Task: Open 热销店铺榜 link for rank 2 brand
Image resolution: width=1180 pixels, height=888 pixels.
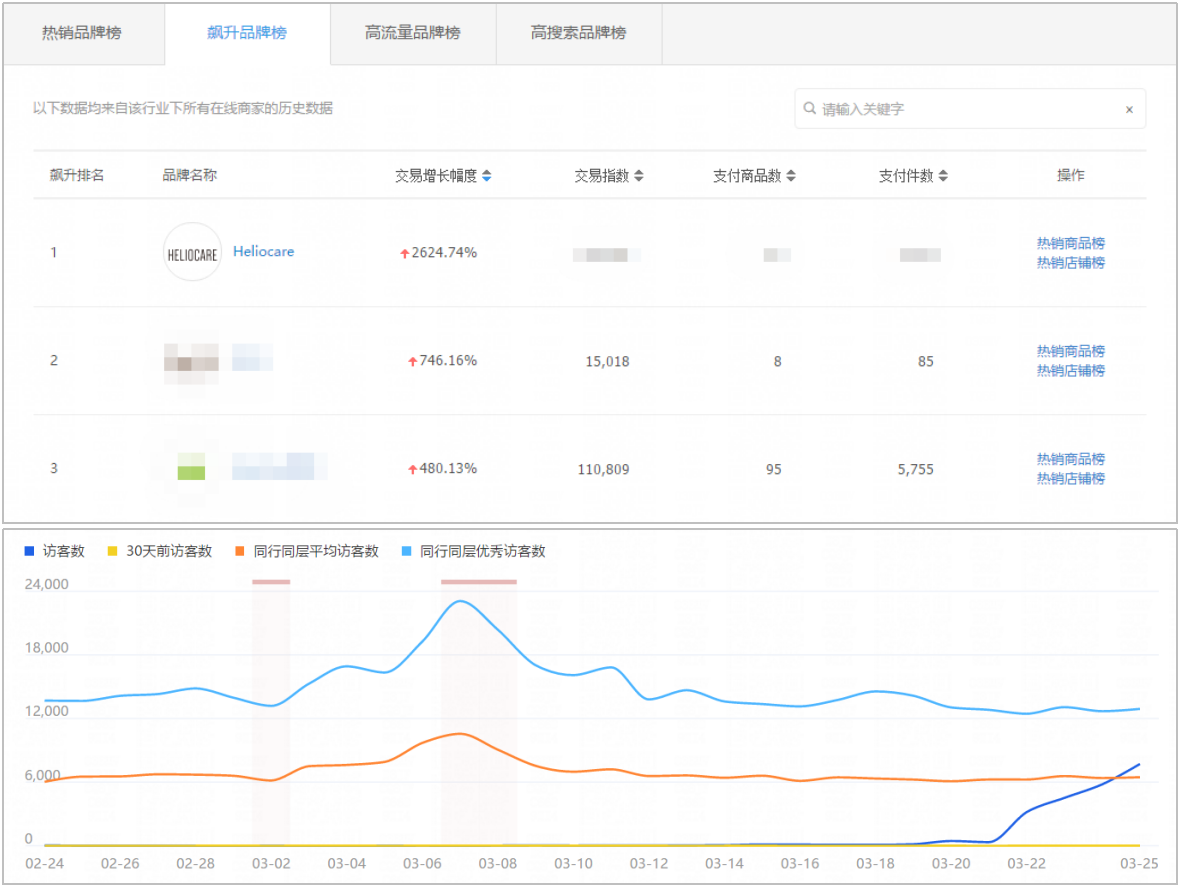Action: [x=1070, y=371]
